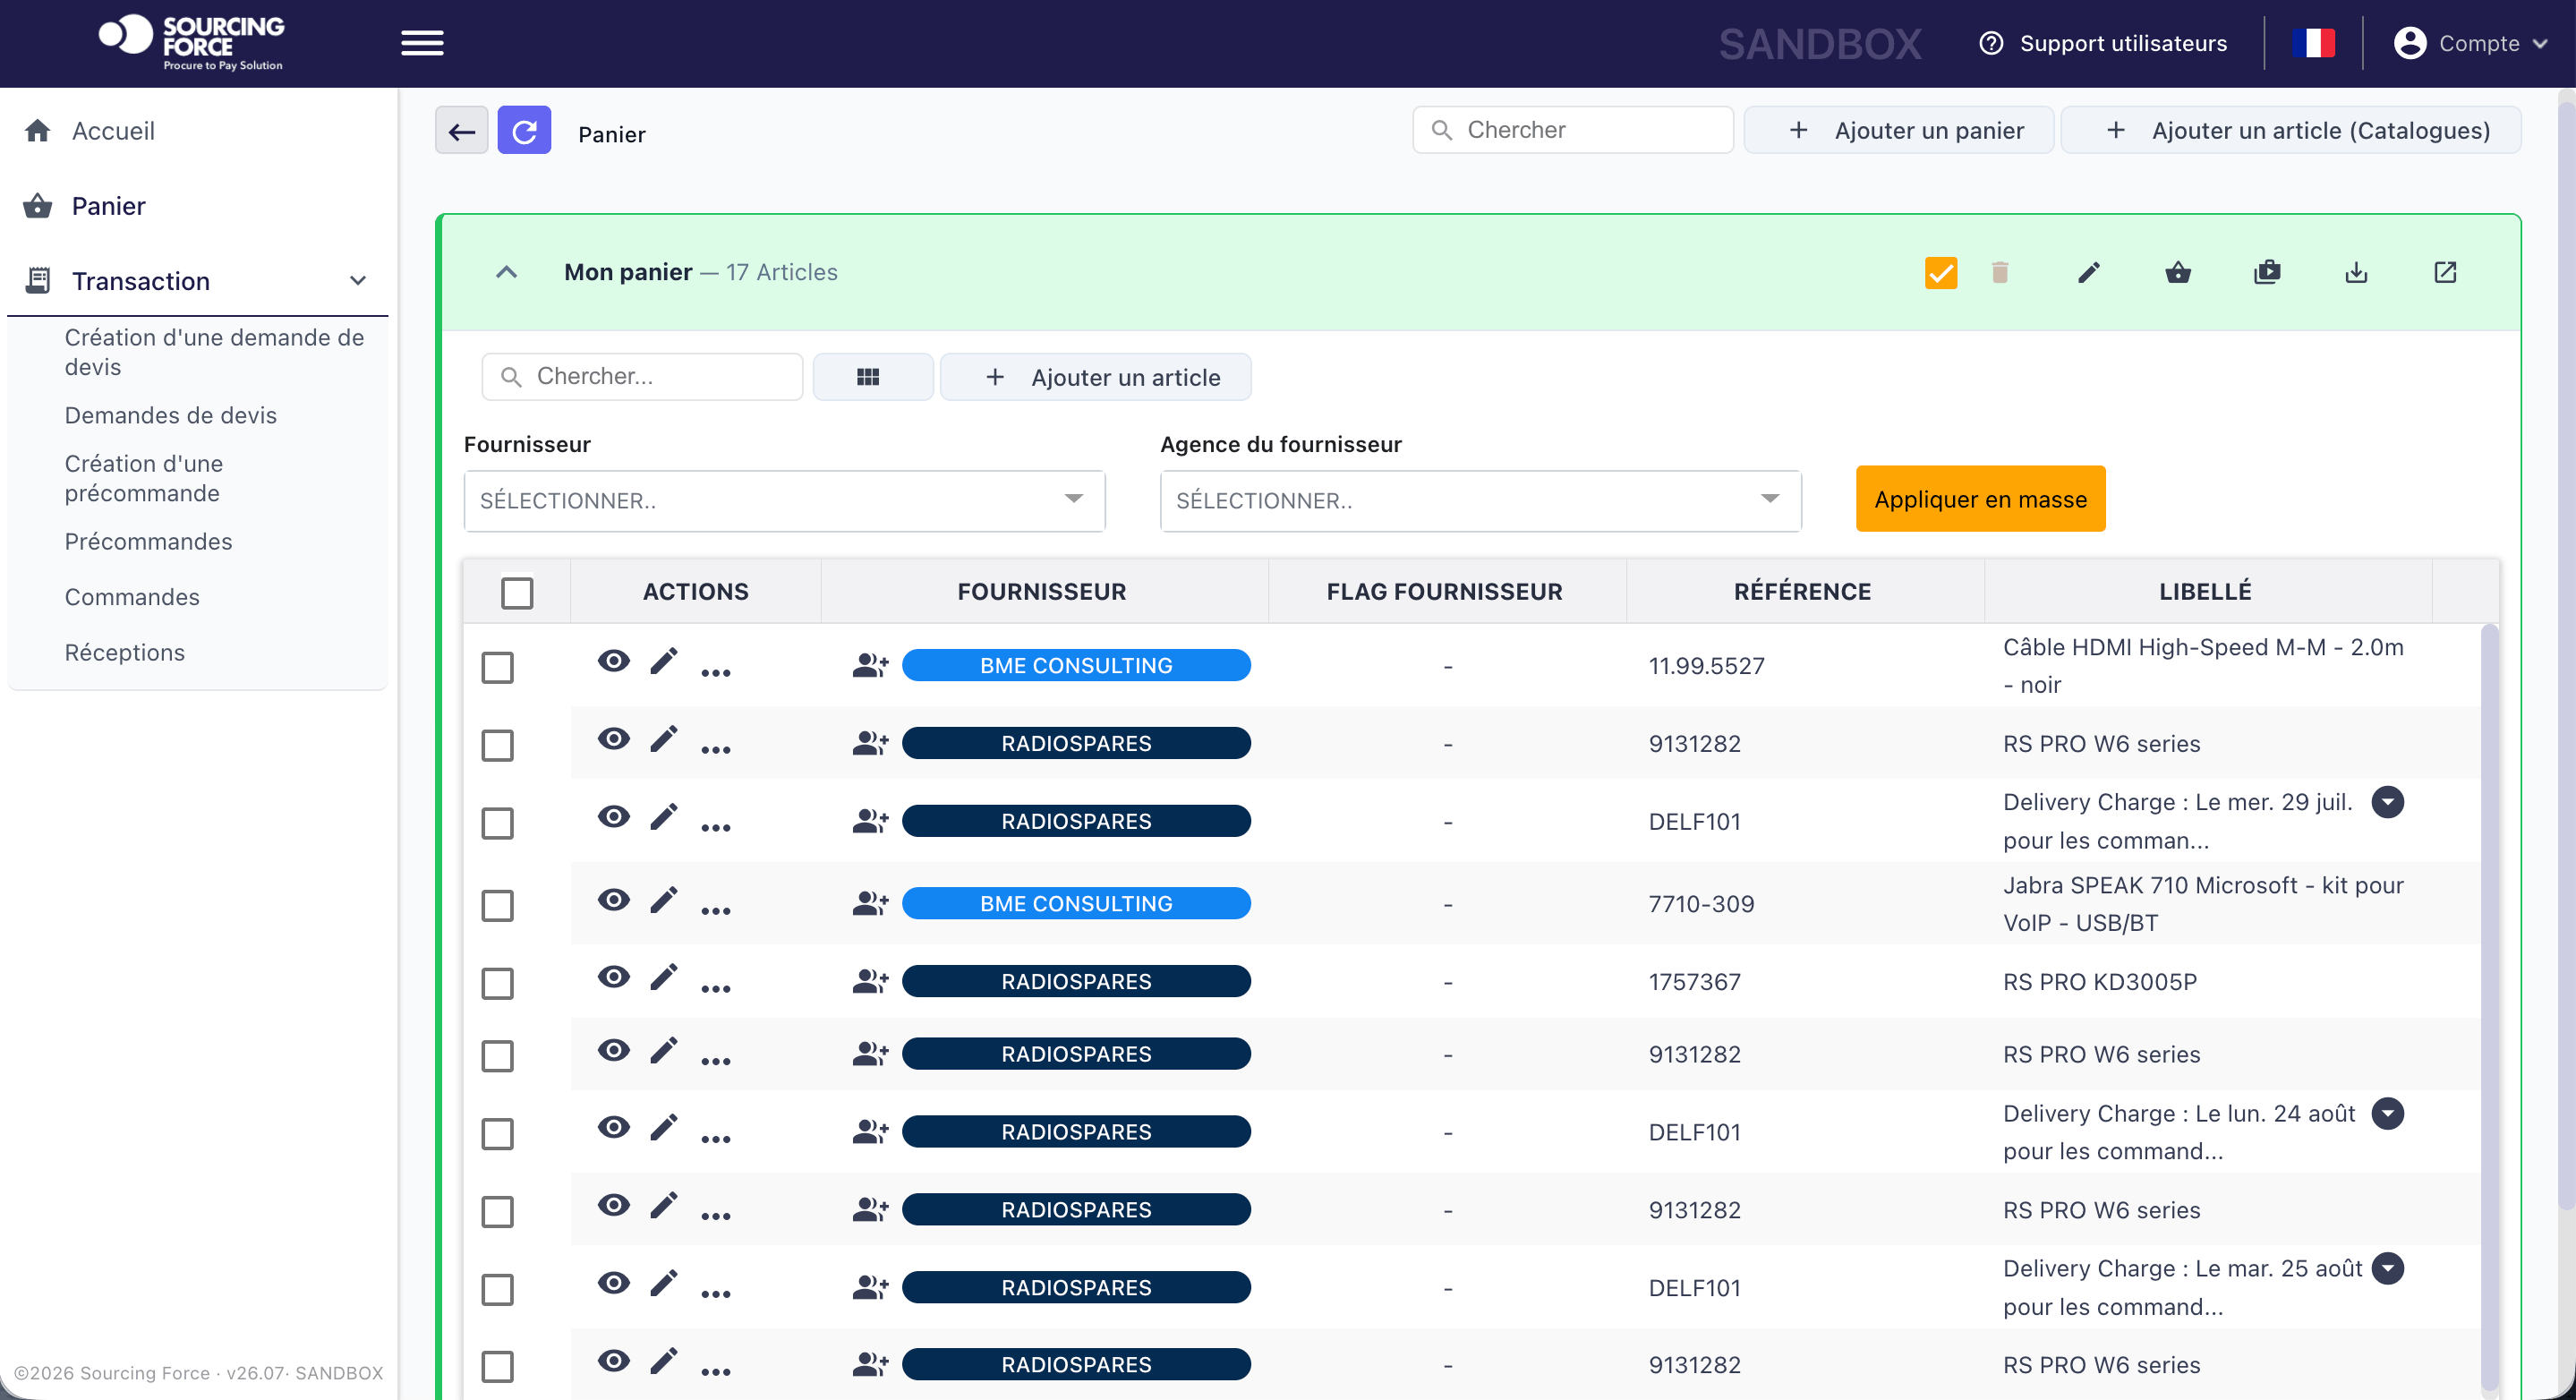Toggle the orange select-all checkmark in basket header
Image resolution: width=2576 pixels, height=1400 pixels.
[1940, 272]
